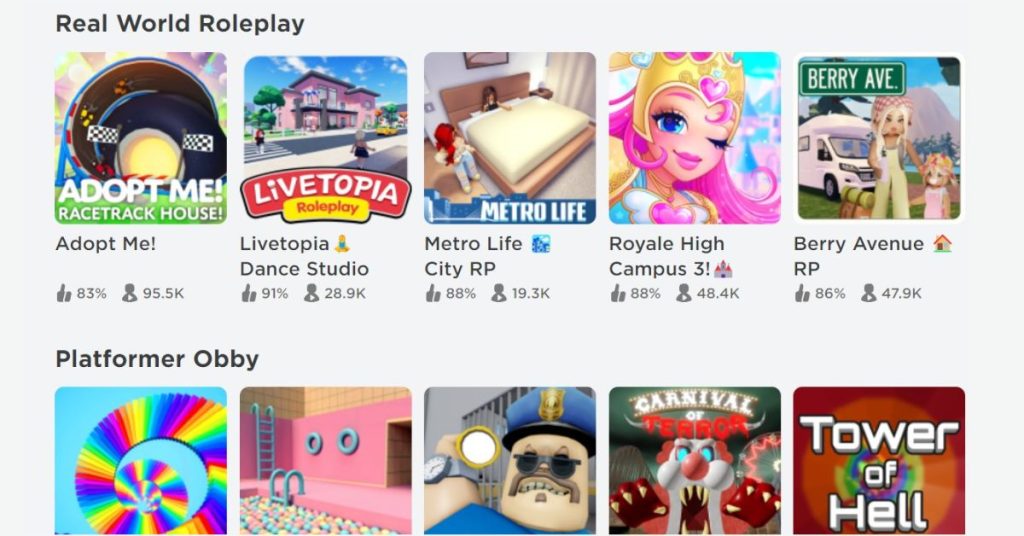Viewport: 1024px width, 536px height.
Task: Click the thumbs-up icon showing 83% for Adopt Me!
Action: (63, 293)
